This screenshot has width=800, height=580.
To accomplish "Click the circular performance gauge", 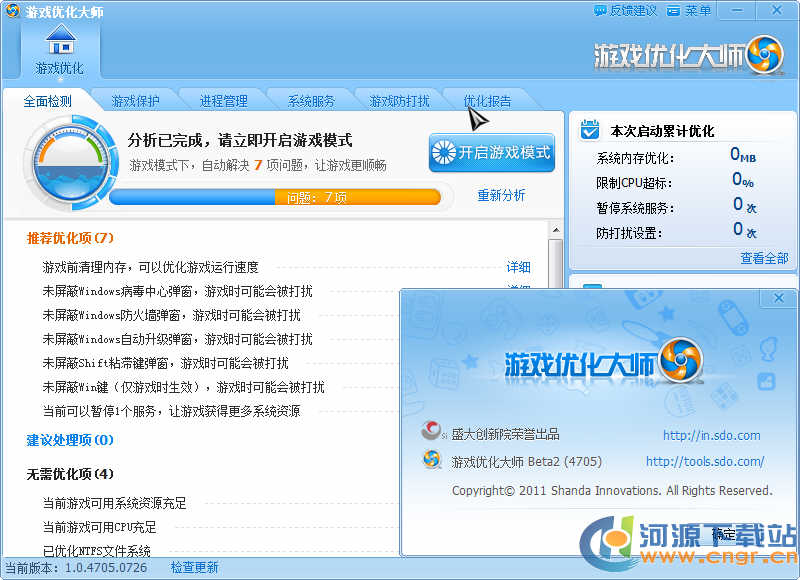I will pyautogui.click(x=71, y=162).
